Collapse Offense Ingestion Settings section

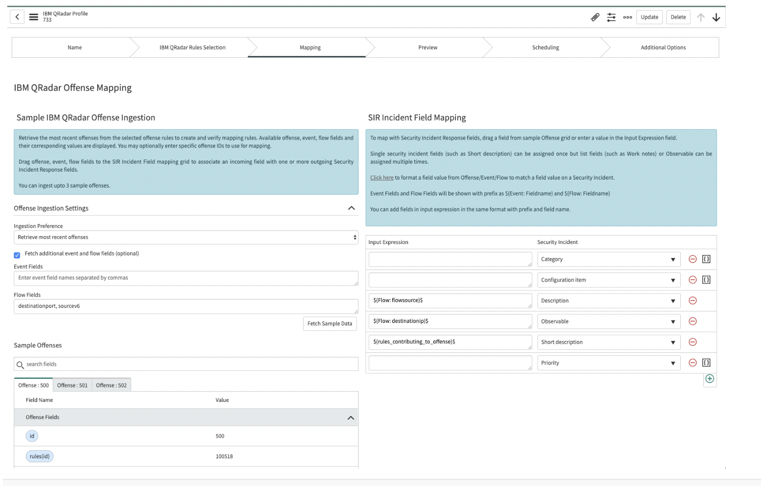[x=351, y=208]
